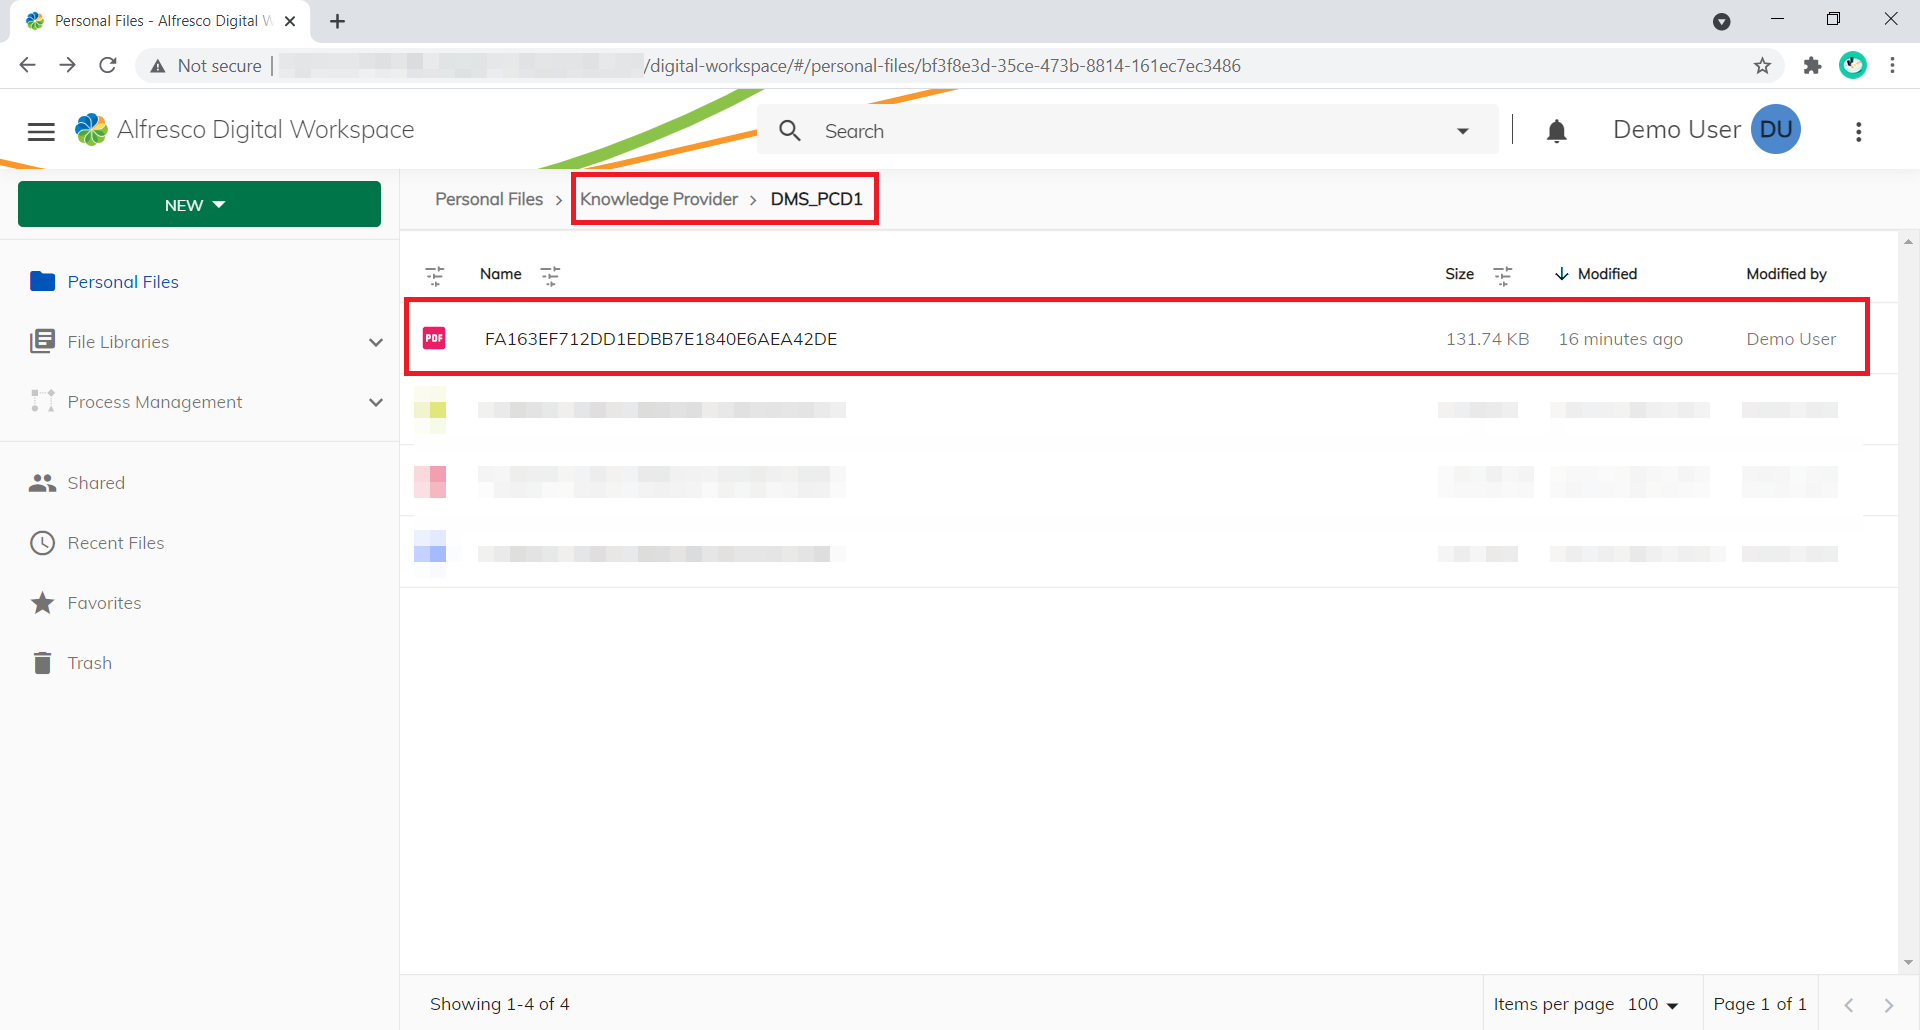Click the PDF file icon
Image resolution: width=1920 pixels, height=1030 pixels.
coord(434,339)
